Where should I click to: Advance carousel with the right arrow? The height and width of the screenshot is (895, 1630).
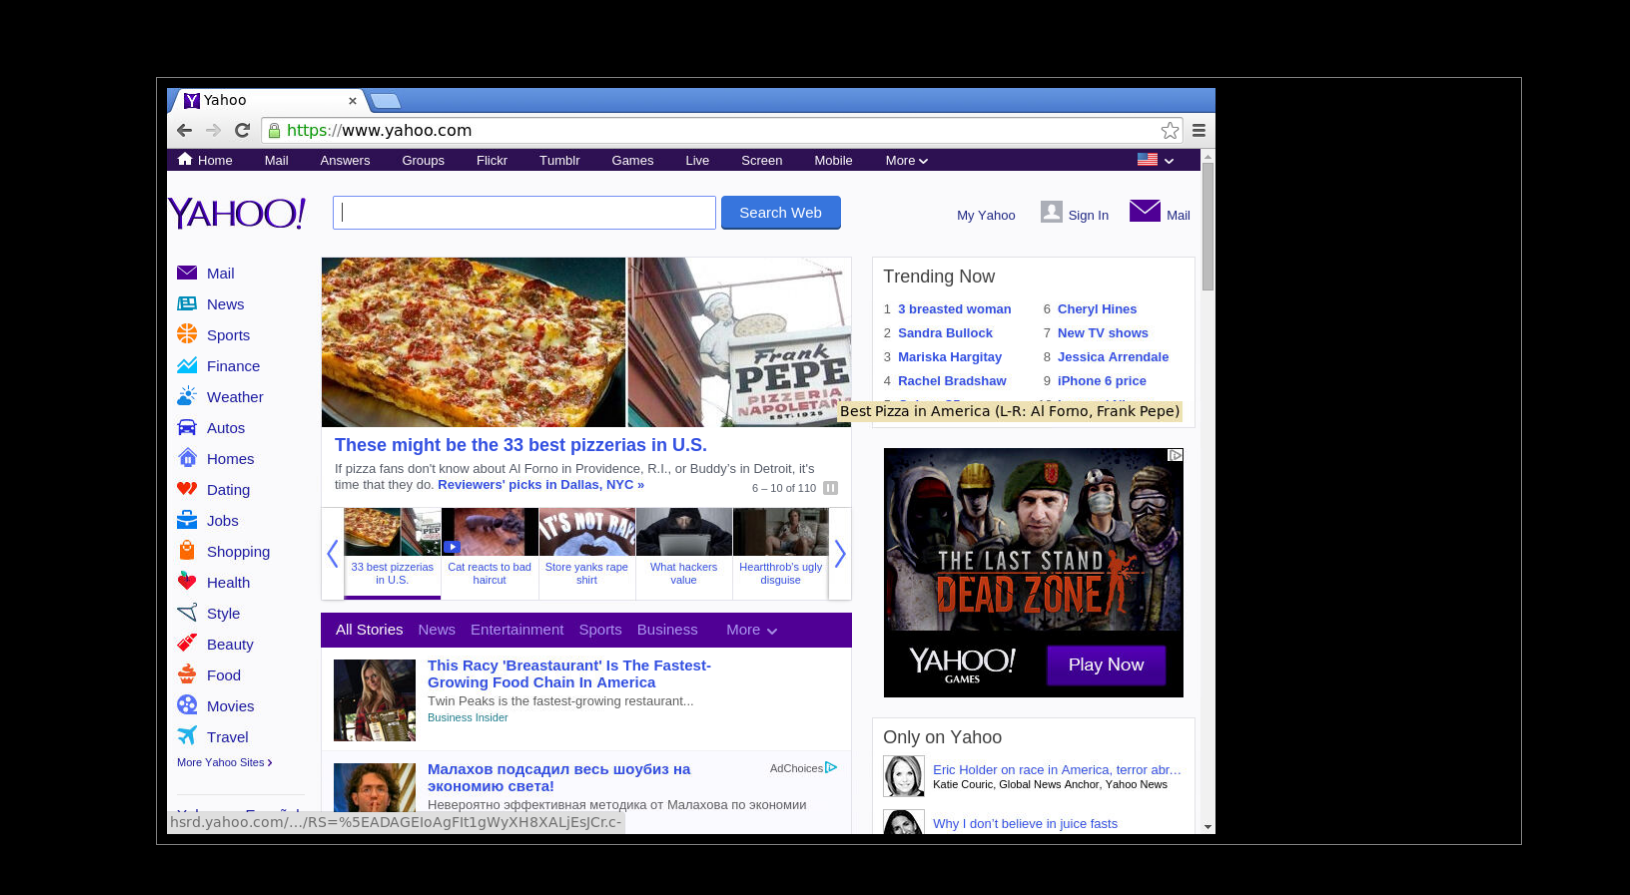pyautogui.click(x=840, y=553)
